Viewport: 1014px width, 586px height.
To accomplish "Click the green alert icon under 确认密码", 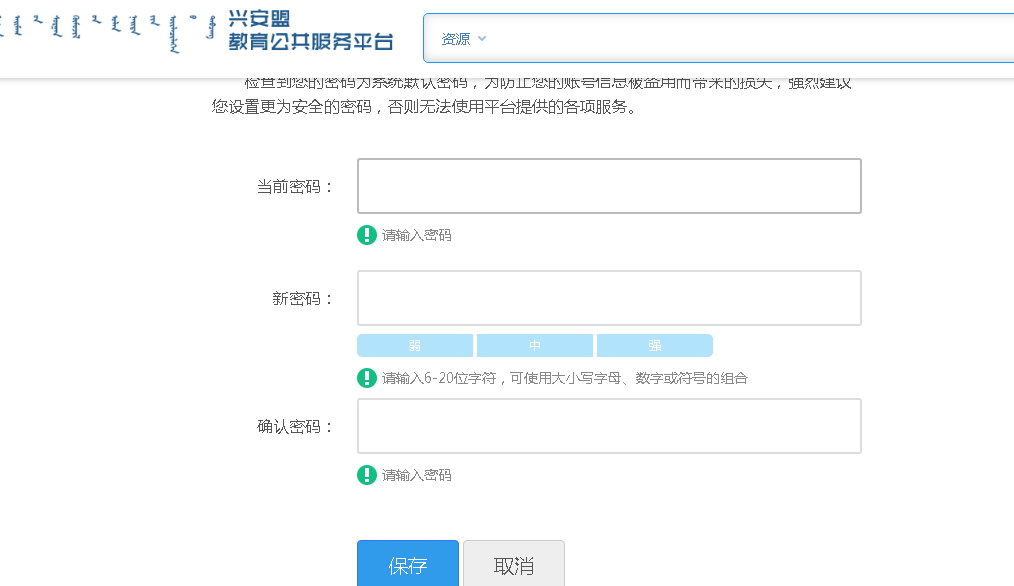I will point(366,475).
